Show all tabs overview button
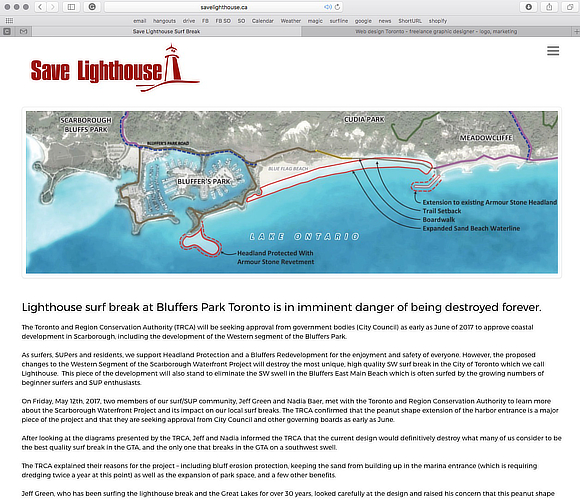Viewport: 580px width, 500px height. 570,7
